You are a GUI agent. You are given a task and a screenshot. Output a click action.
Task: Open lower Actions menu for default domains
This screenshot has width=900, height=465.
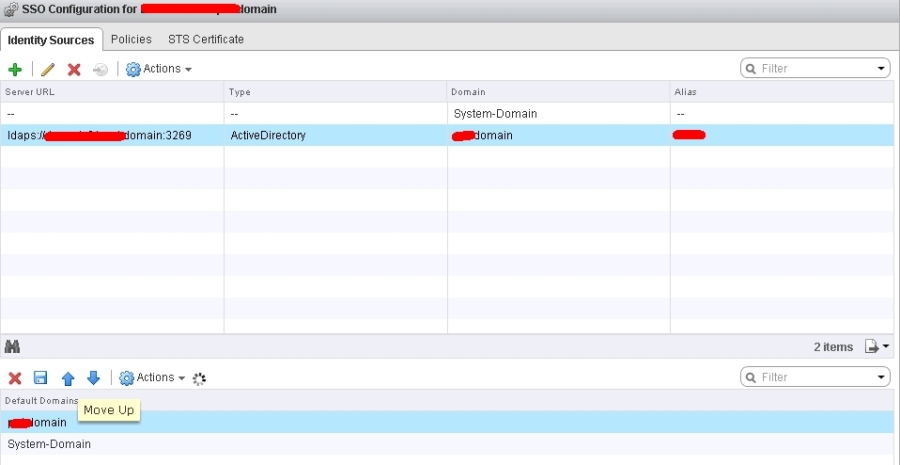[x=152, y=378]
